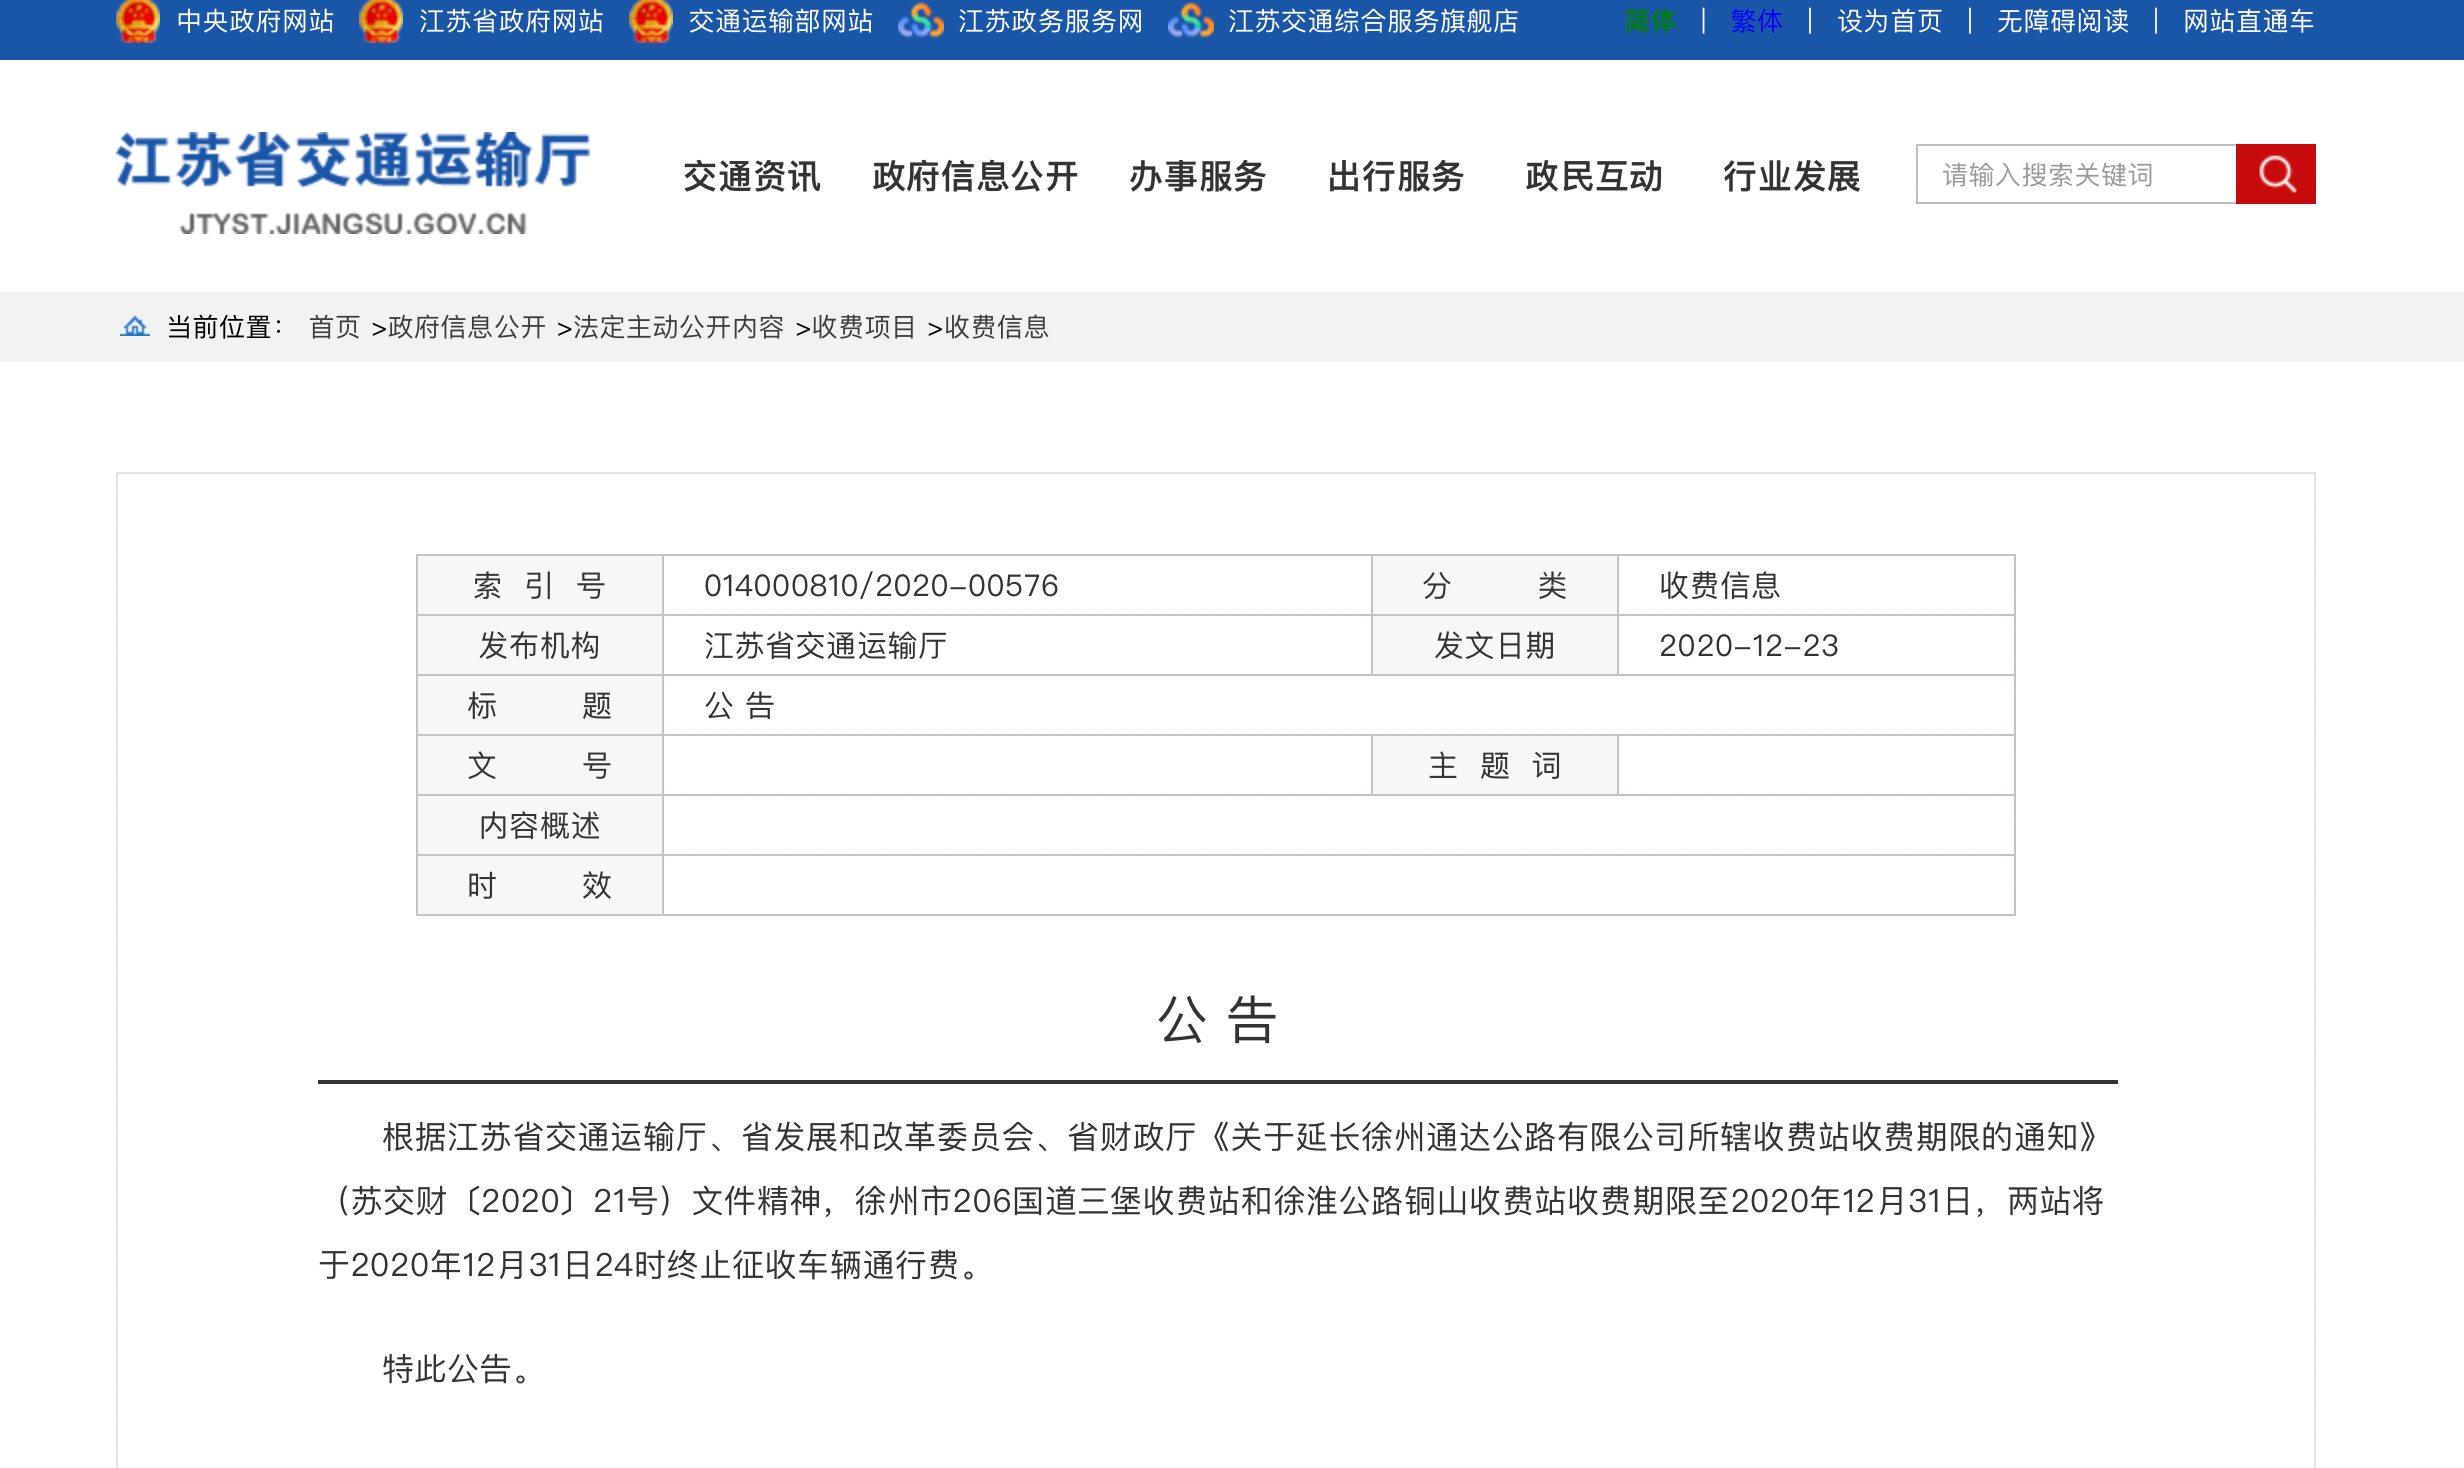Screen dimensions: 2464x1468
Task: Open the 政府信息公开 navigation menu
Action: pyautogui.click(x=975, y=176)
